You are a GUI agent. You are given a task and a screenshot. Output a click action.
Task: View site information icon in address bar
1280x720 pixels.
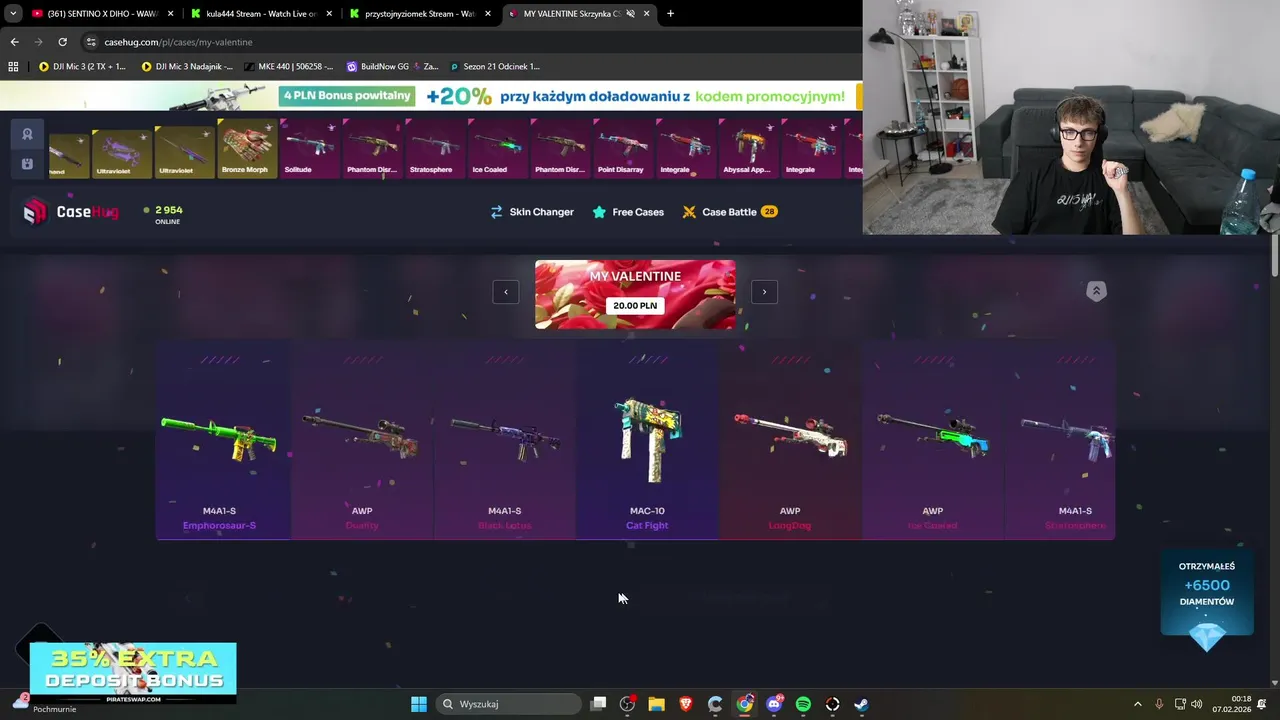(x=91, y=42)
